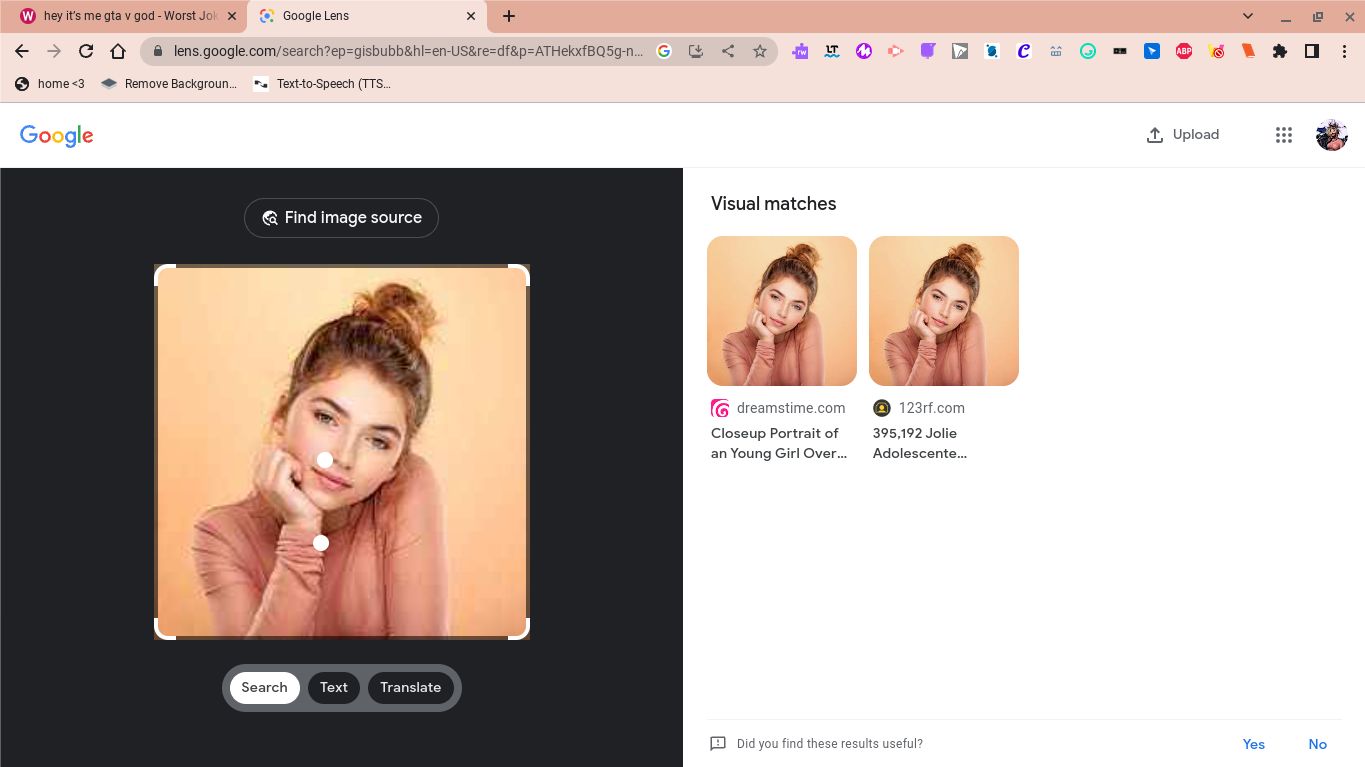Switch Lens to Text mode
The image size is (1365, 767).
point(334,687)
